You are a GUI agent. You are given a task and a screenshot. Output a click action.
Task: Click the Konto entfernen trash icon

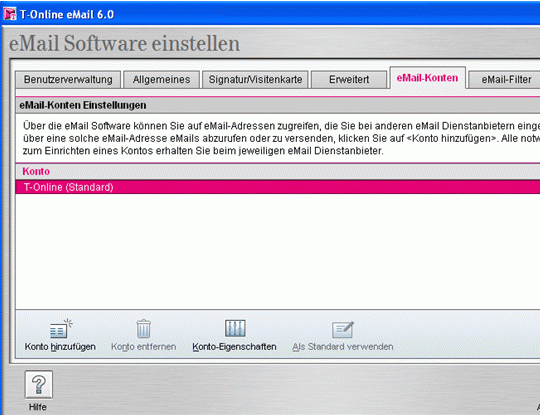tap(143, 329)
